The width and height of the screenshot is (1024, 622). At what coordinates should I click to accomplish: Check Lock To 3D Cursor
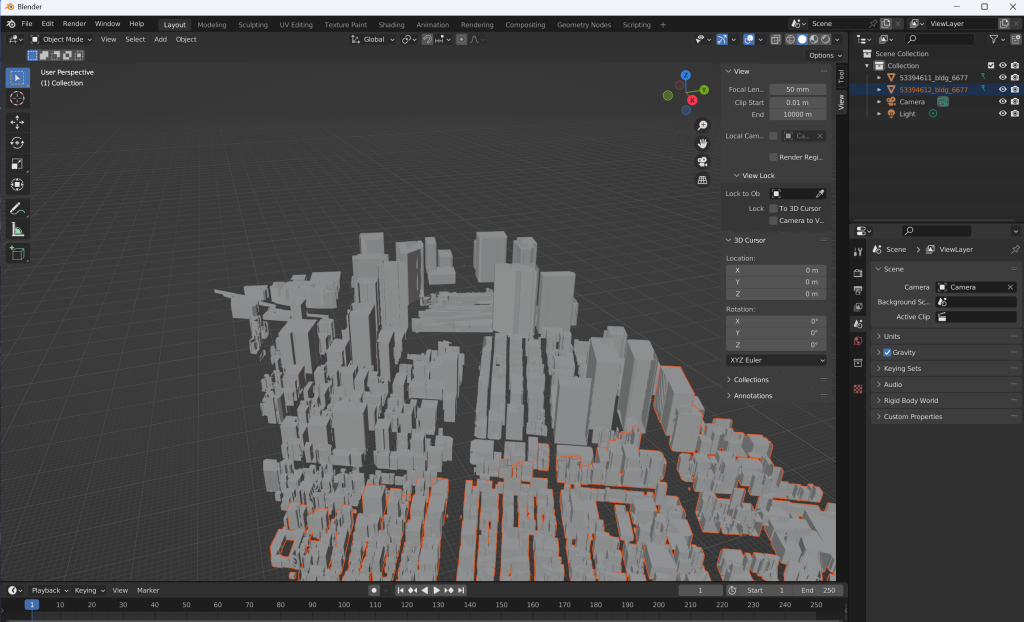coord(773,208)
